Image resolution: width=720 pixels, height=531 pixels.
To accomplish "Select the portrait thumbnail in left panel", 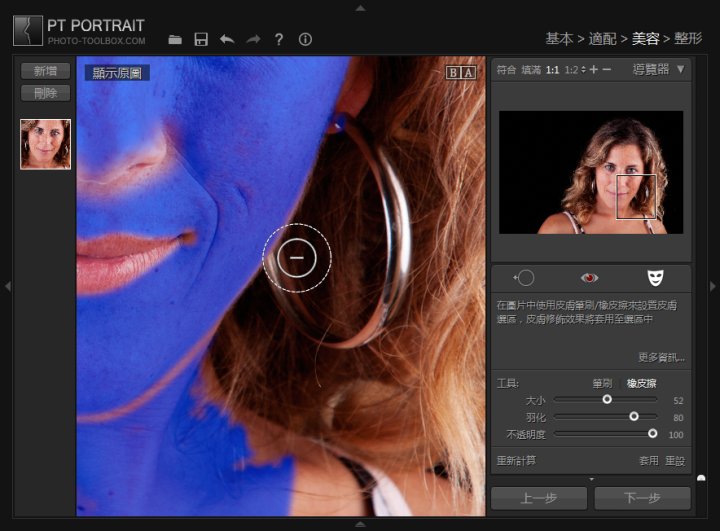I will [x=46, y=144].
